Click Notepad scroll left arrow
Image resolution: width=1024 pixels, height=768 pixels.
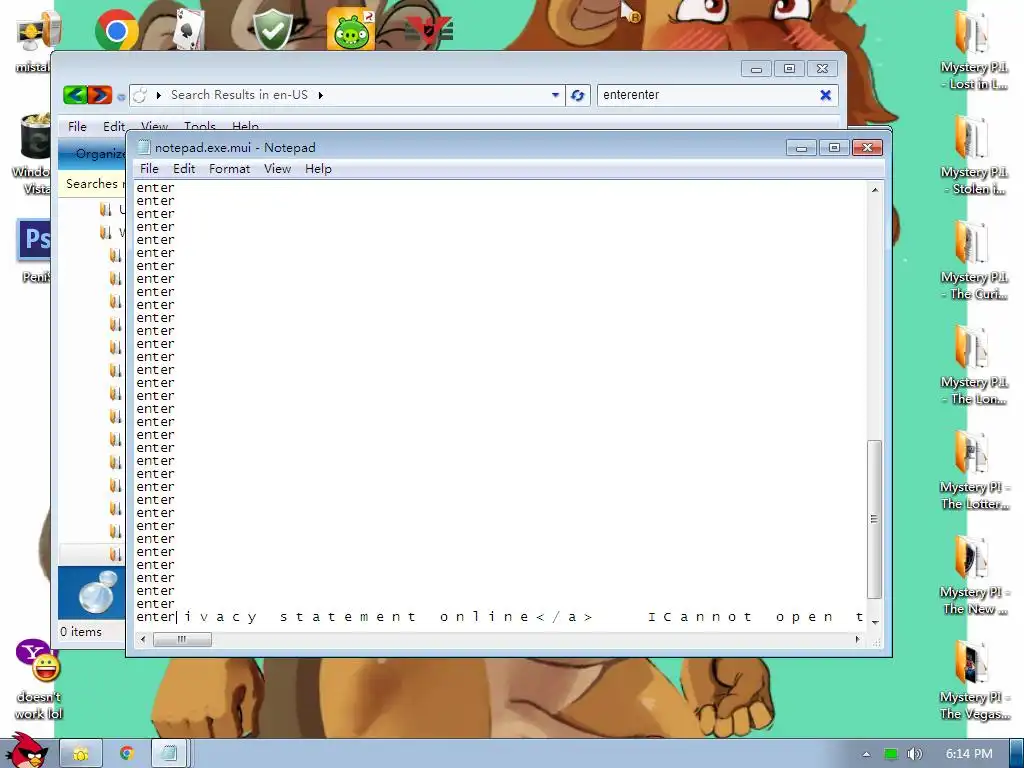point(143,639)
